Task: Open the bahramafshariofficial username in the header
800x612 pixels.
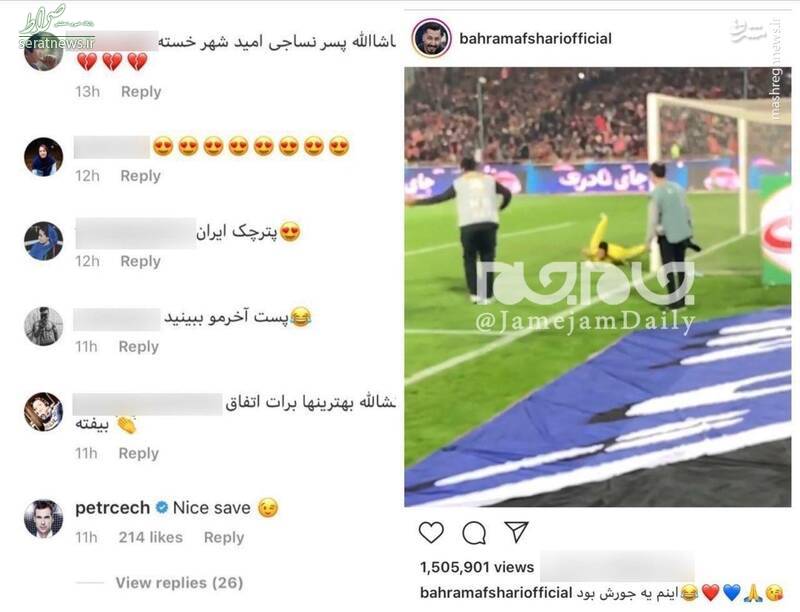Action: (x=535, y=39)
